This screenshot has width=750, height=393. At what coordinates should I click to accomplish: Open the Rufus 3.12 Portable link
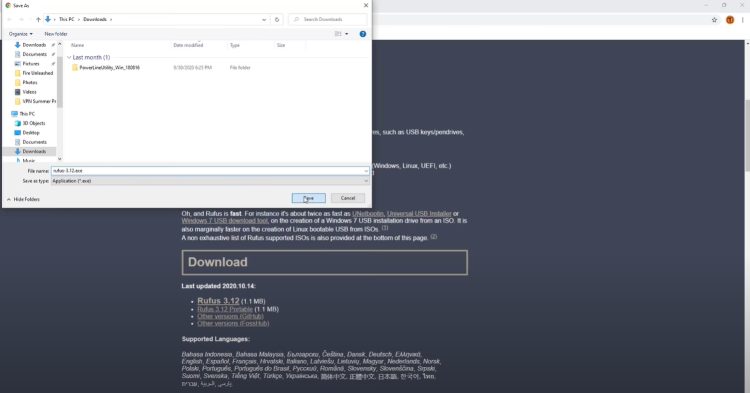click(225, 309)
